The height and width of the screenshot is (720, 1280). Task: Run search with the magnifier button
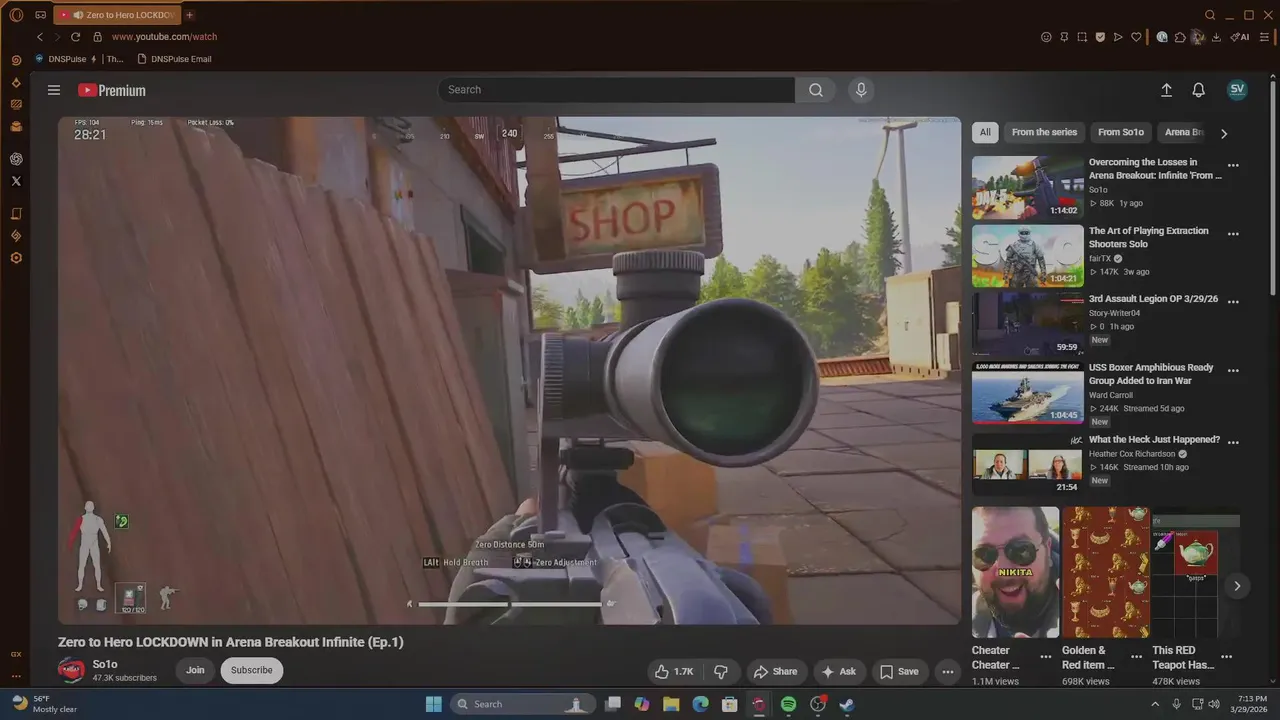pyautogui.click(x=816, y=90)
